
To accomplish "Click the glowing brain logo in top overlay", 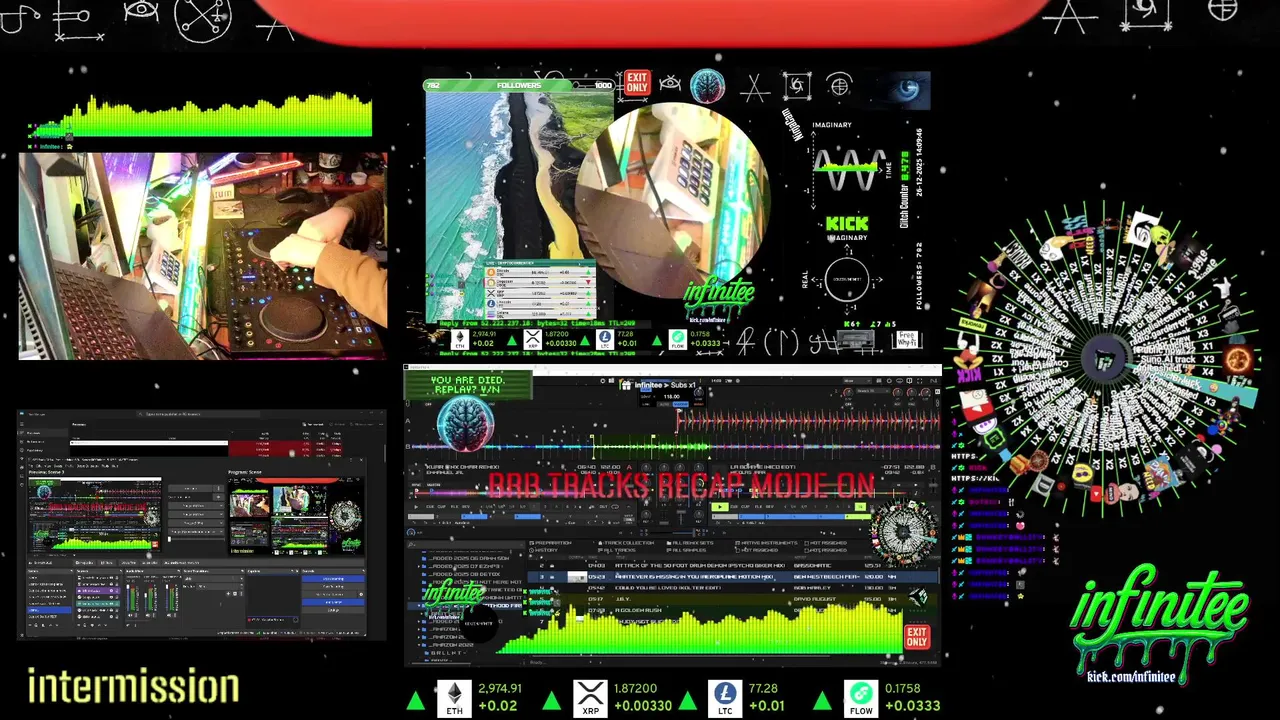I will click(708, 86).
